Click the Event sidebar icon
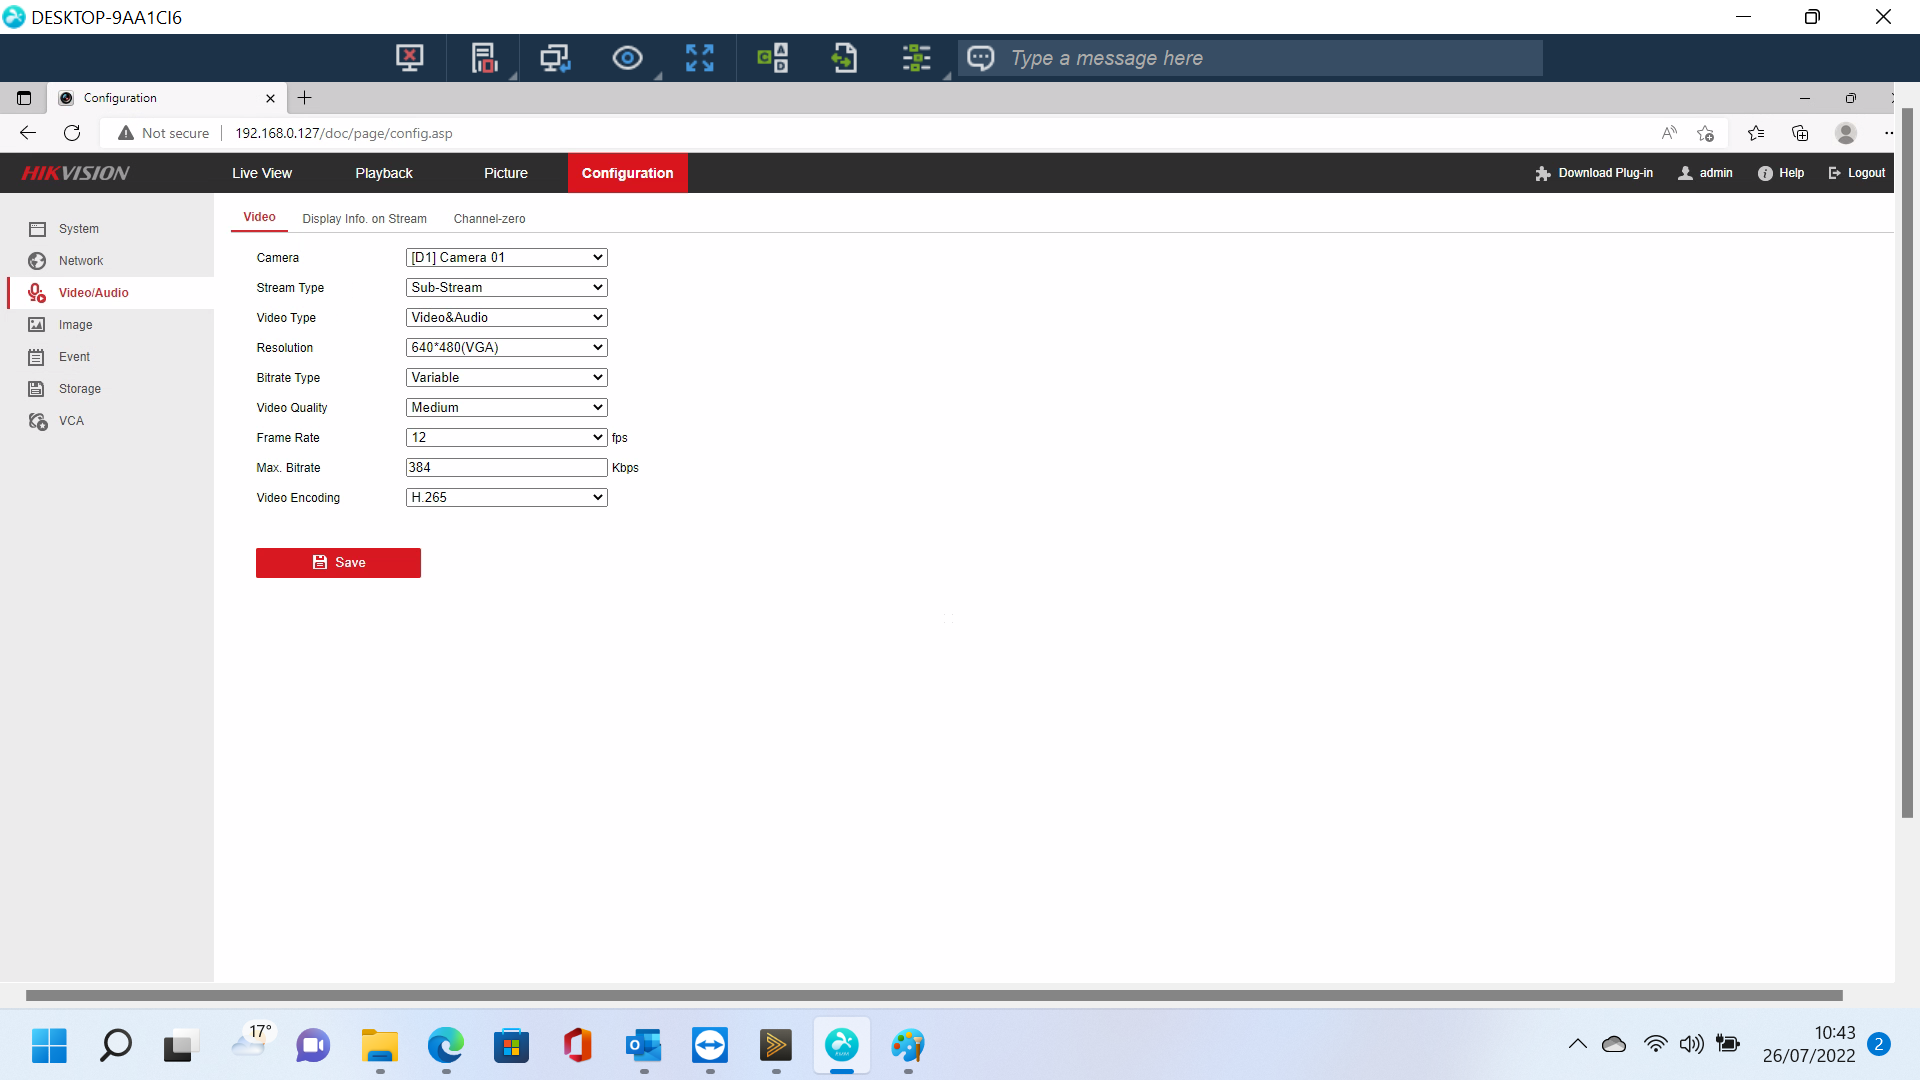 point(37,357)
